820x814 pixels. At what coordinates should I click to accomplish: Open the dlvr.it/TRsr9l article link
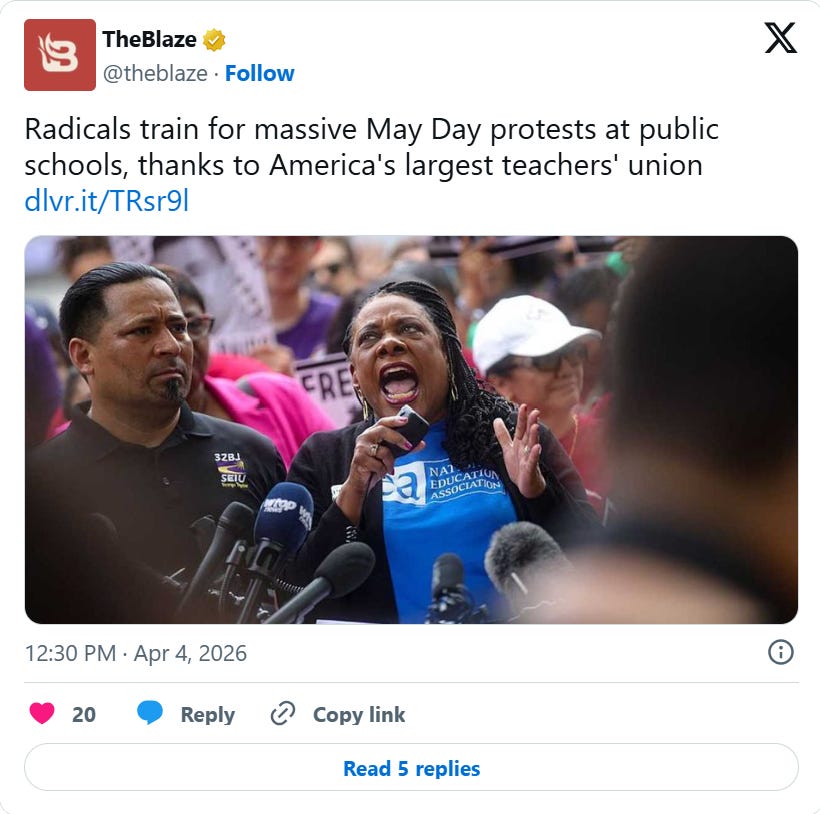click(x=107, y=201)
